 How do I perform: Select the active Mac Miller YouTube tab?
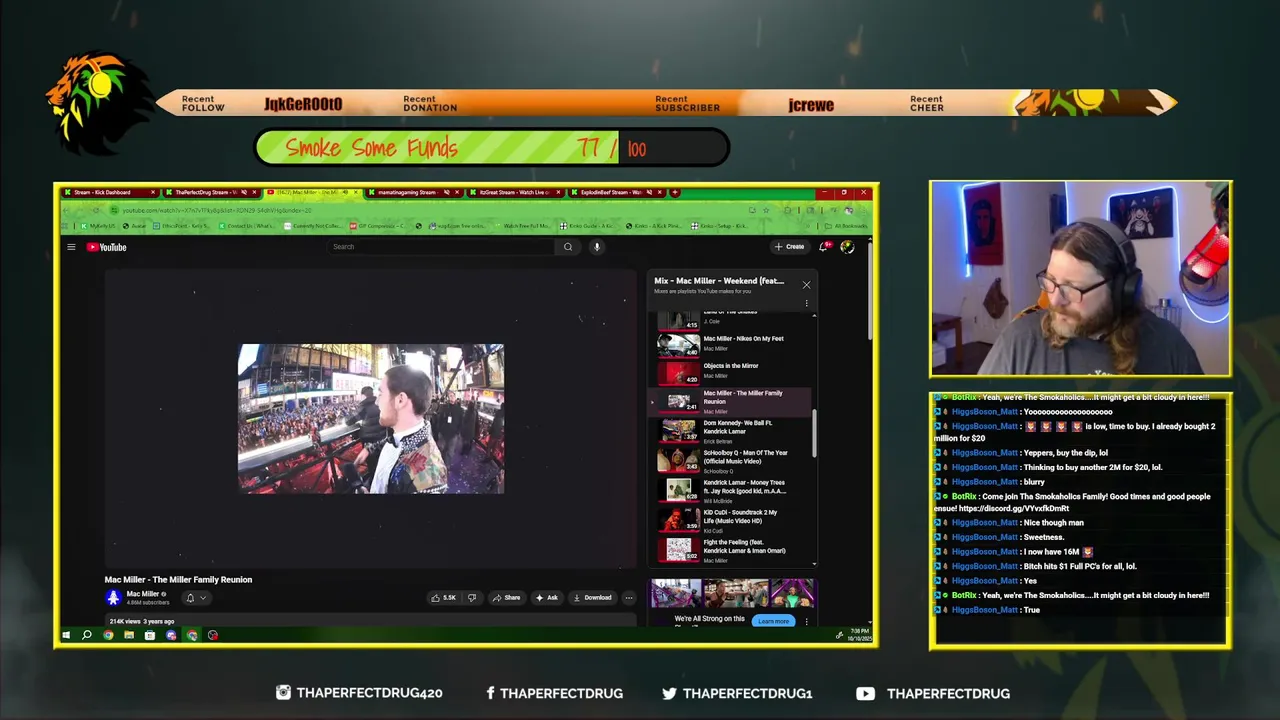coord(311,192)
